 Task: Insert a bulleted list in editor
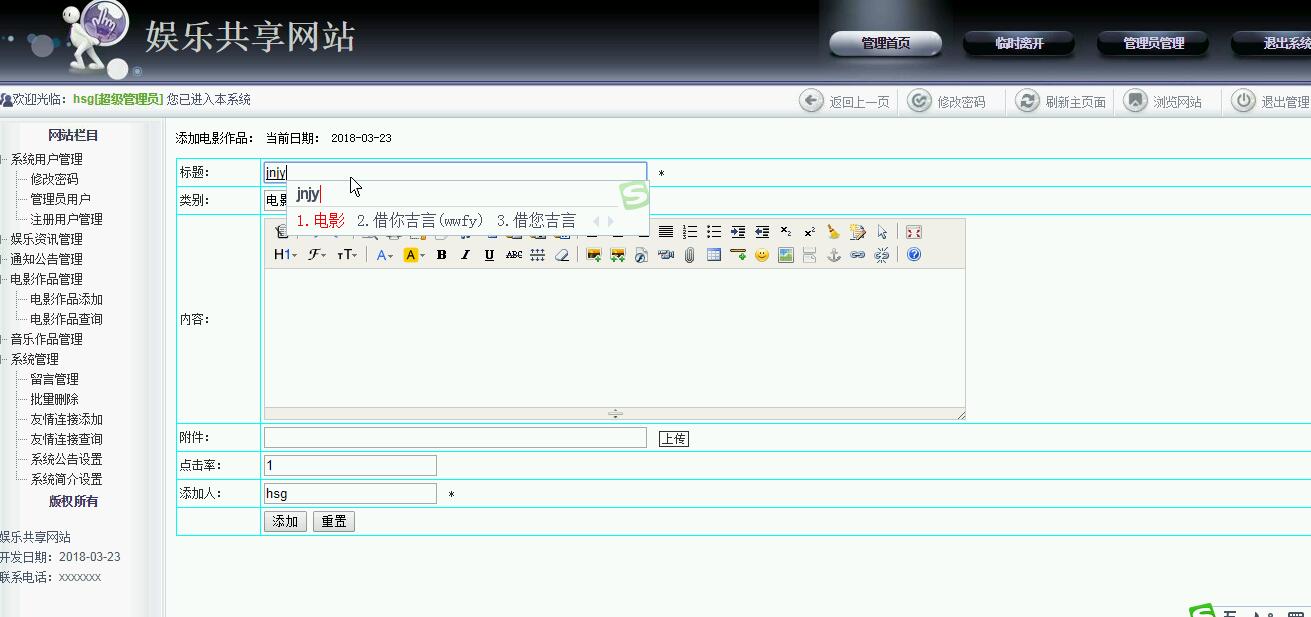click(x=714, y=232)
